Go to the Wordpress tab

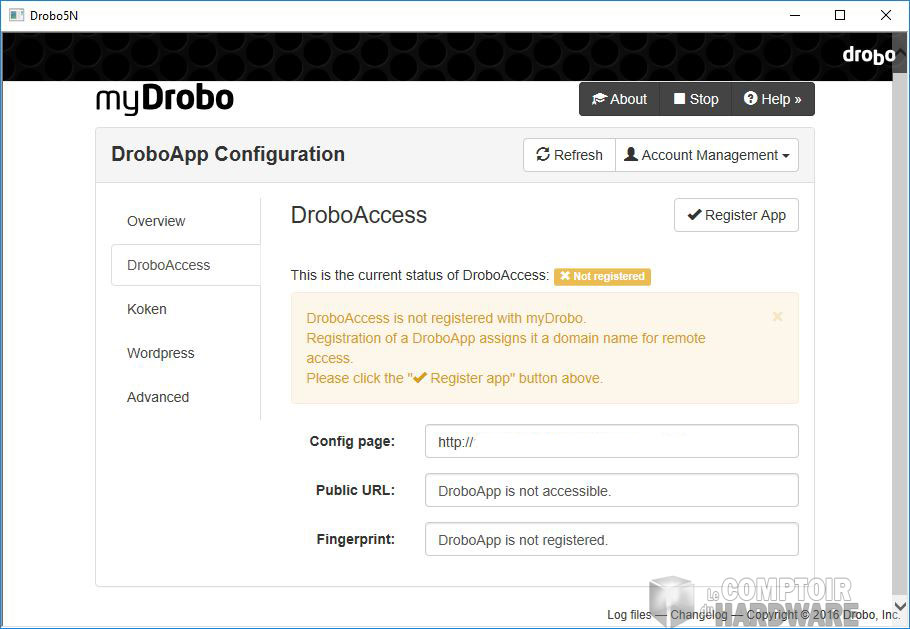tap(160, 353)
